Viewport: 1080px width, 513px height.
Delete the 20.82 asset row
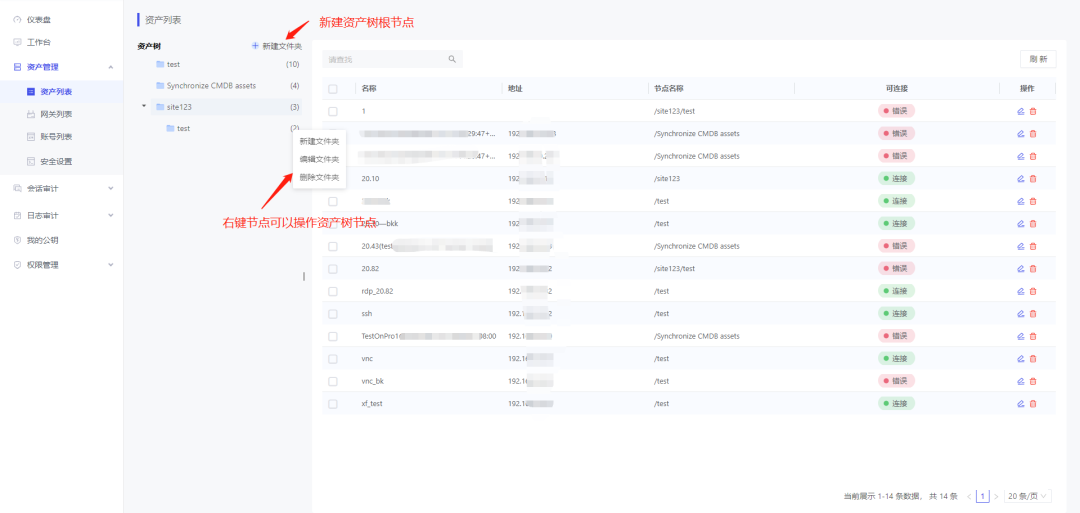1032,269
